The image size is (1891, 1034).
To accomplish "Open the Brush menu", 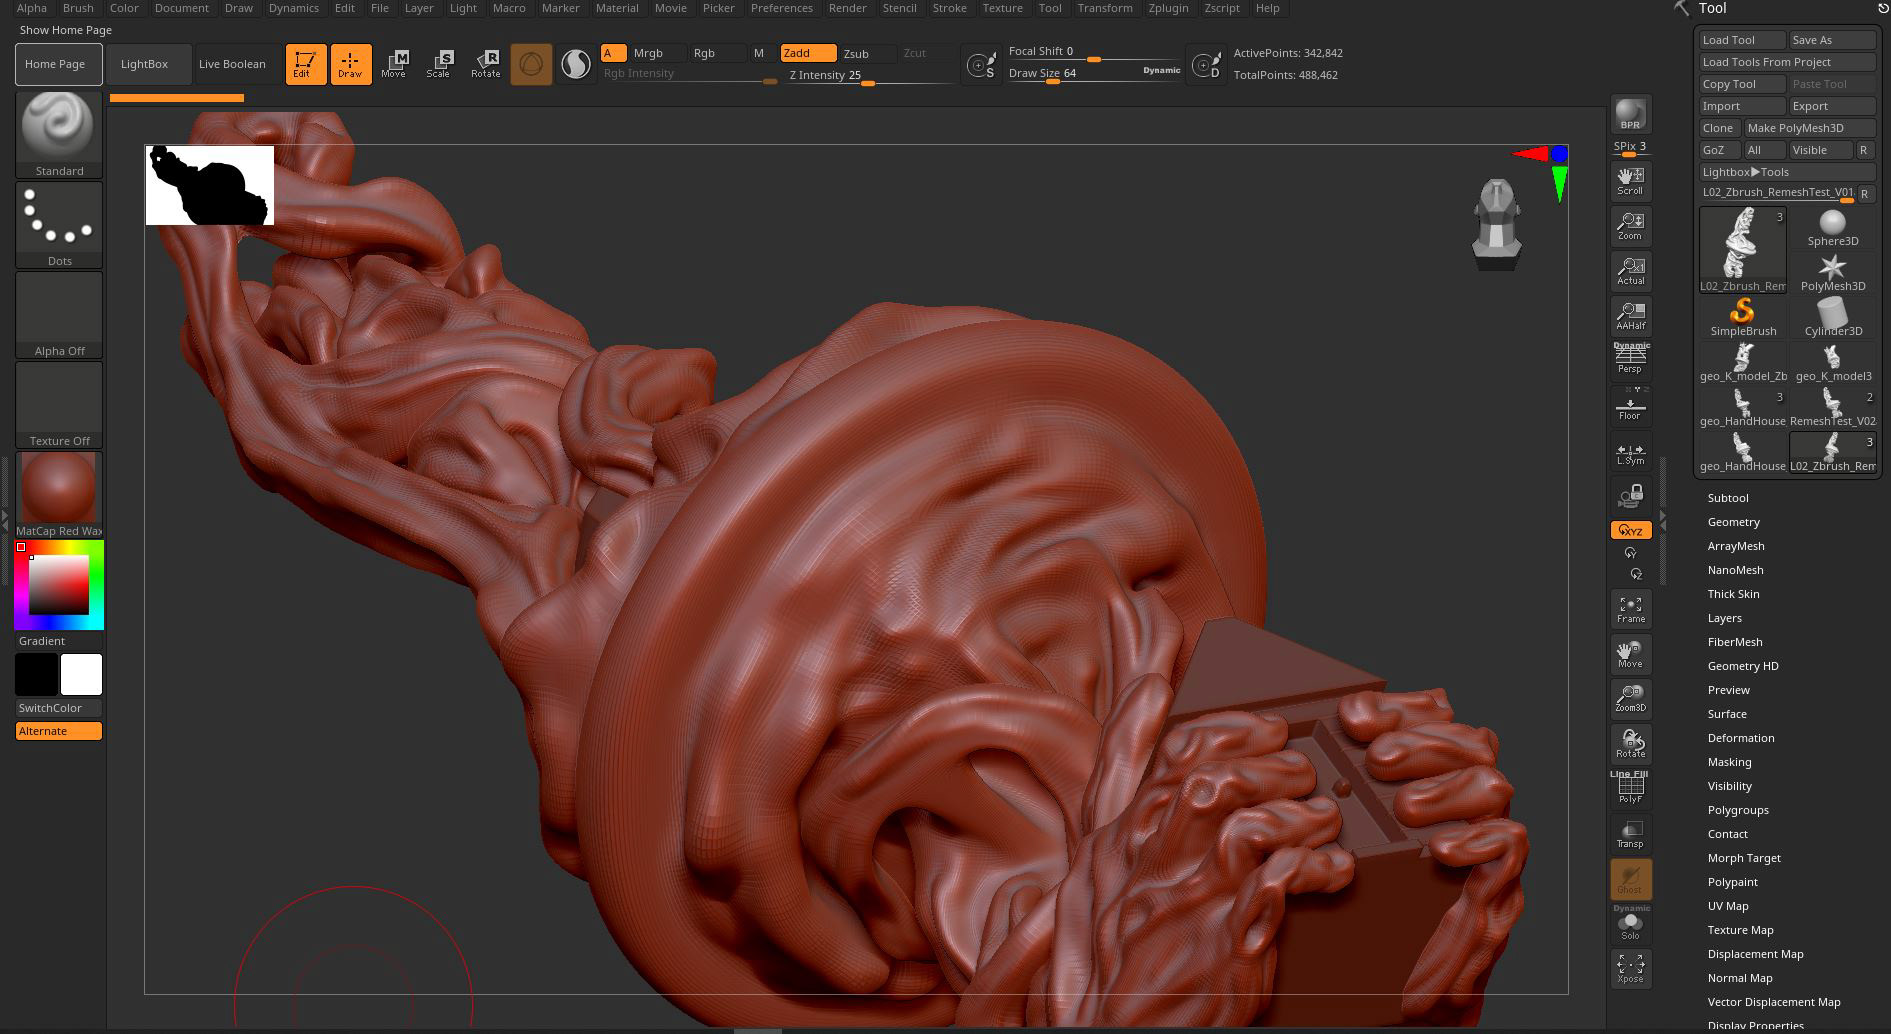I will click(78, 8).
